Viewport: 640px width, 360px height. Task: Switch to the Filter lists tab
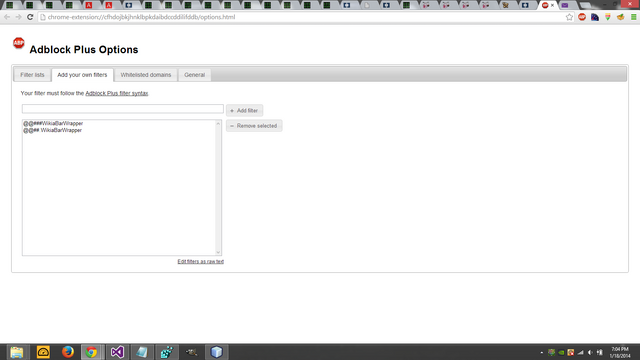point(32,75)
